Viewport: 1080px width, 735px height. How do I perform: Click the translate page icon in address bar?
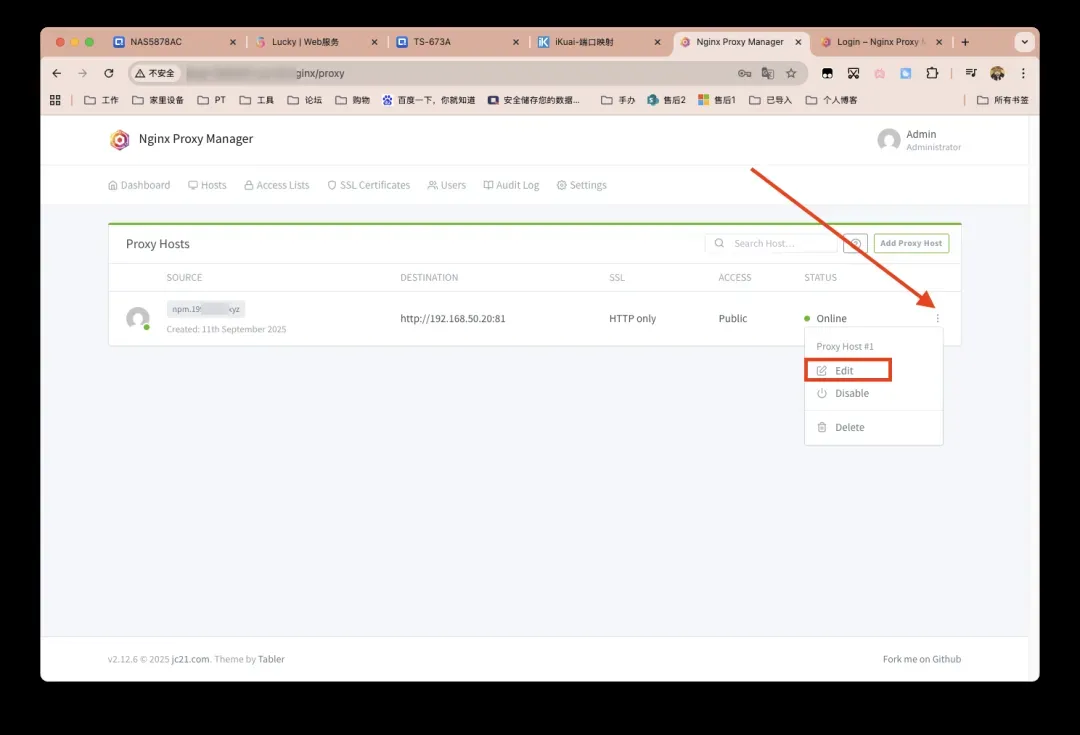768,73
